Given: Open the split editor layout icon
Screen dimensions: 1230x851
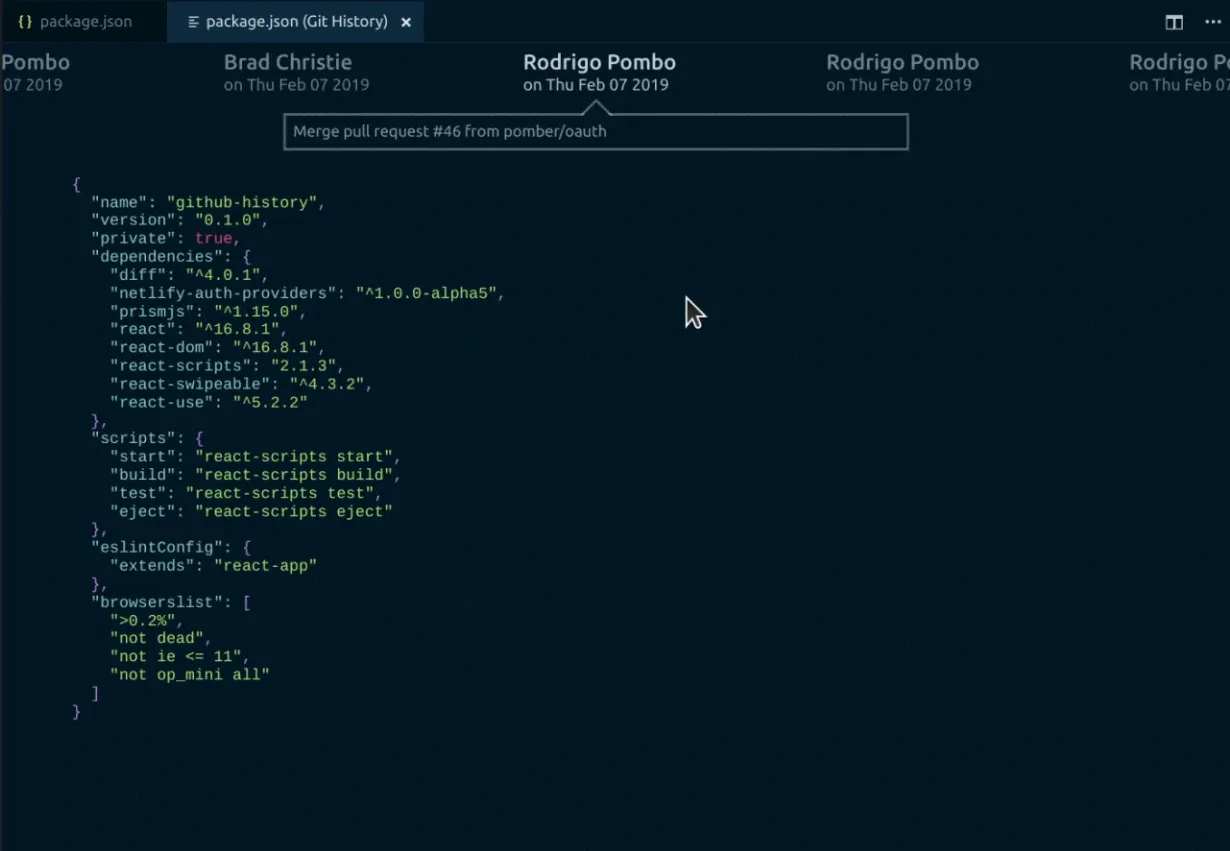Looking at the screenshot, I should coord(1172,21).
